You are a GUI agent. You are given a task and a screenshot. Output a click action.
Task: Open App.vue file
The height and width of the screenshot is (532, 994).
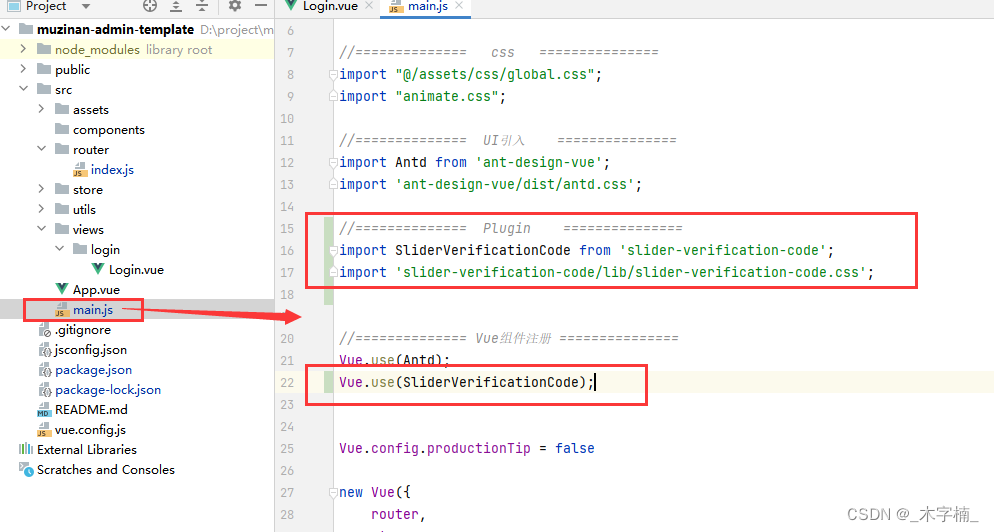tap(96, 290)
